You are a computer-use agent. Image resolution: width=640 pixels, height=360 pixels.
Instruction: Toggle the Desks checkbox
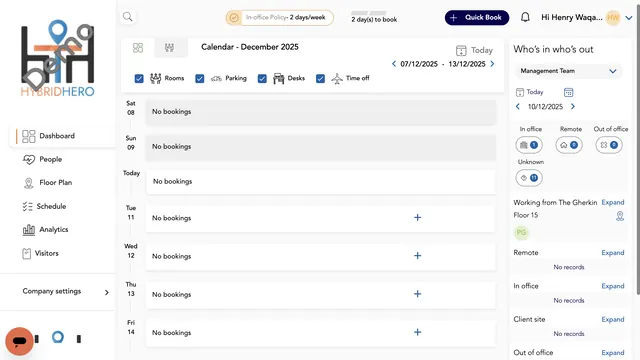(x=262, y=78)
